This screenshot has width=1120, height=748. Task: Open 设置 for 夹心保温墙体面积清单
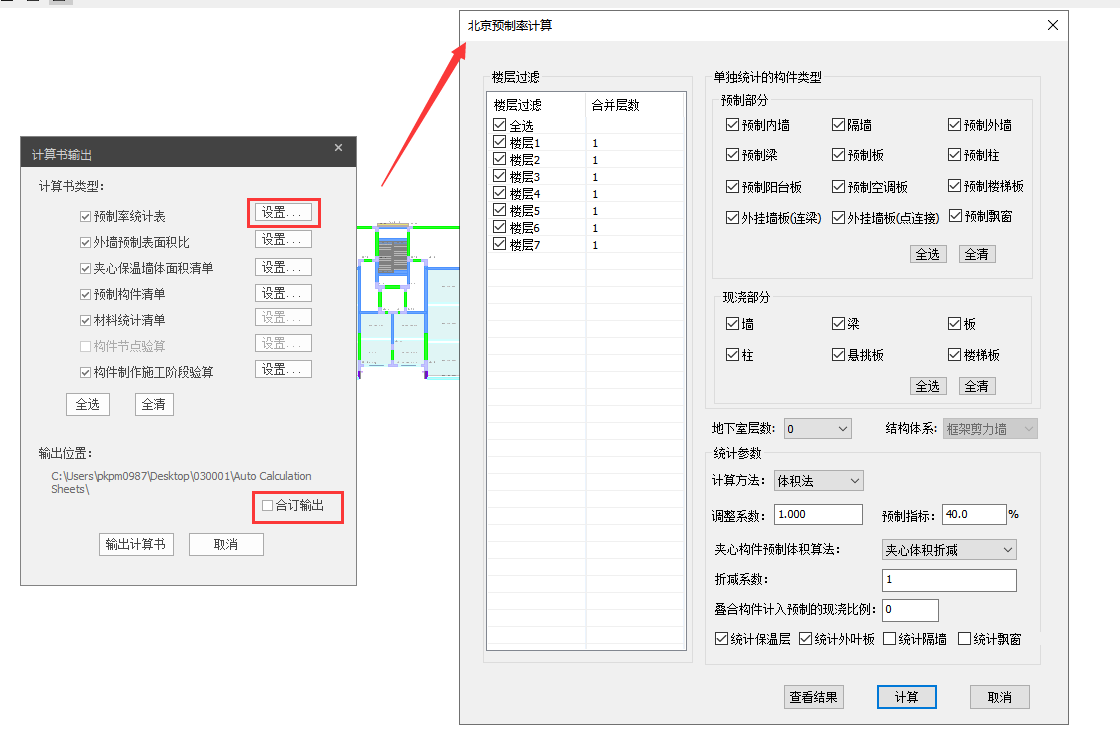283,267
